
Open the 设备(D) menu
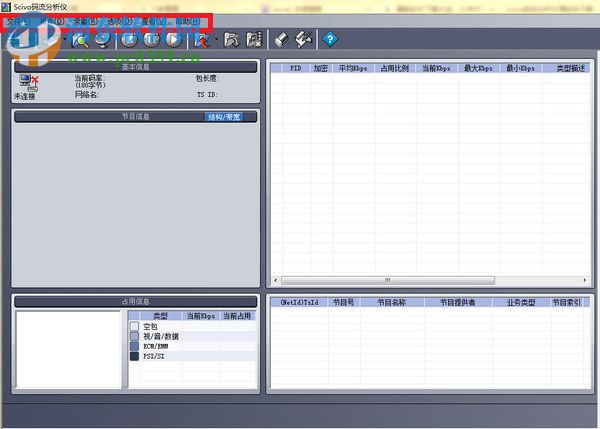point(51,21)
